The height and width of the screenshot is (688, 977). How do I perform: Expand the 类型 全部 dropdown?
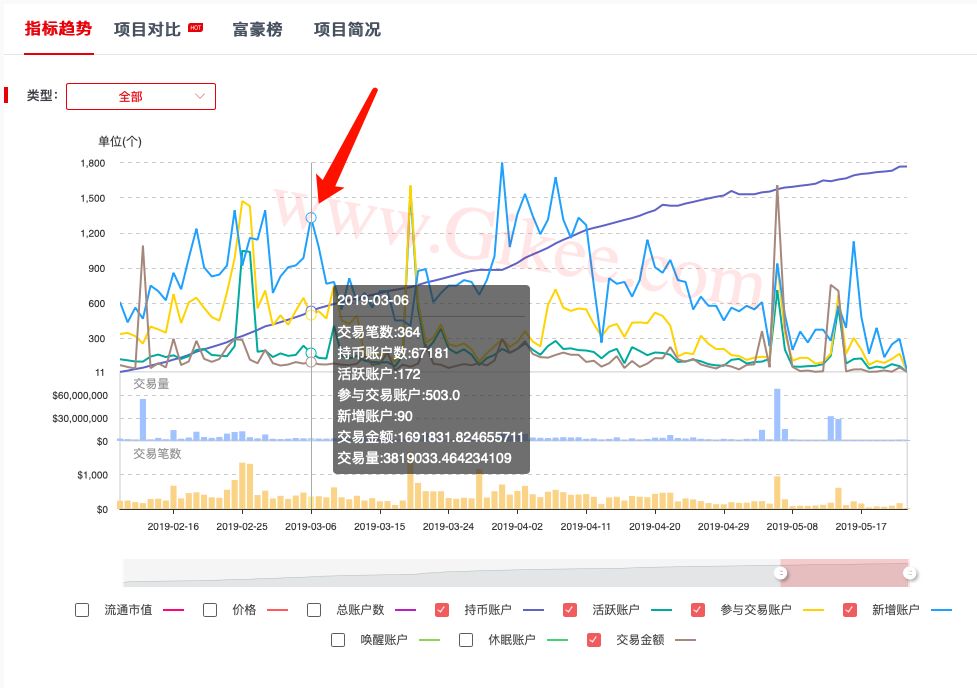coord(141,97)
